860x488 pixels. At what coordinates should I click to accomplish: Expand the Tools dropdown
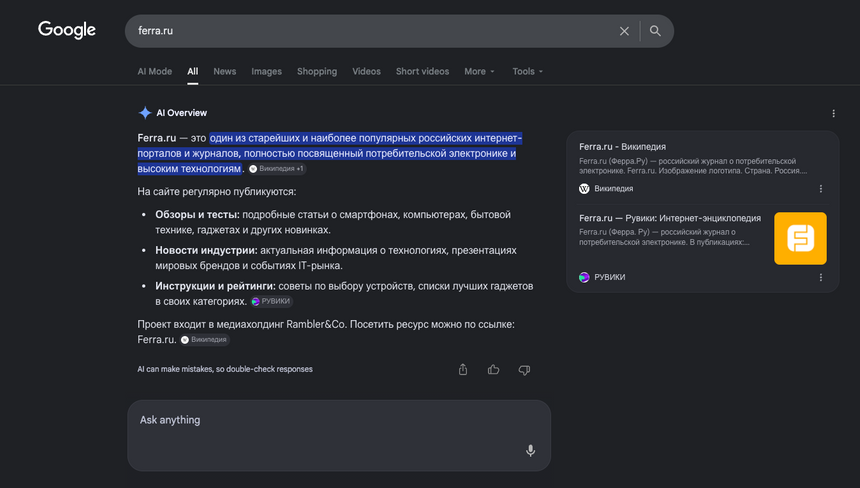[528, 71]
